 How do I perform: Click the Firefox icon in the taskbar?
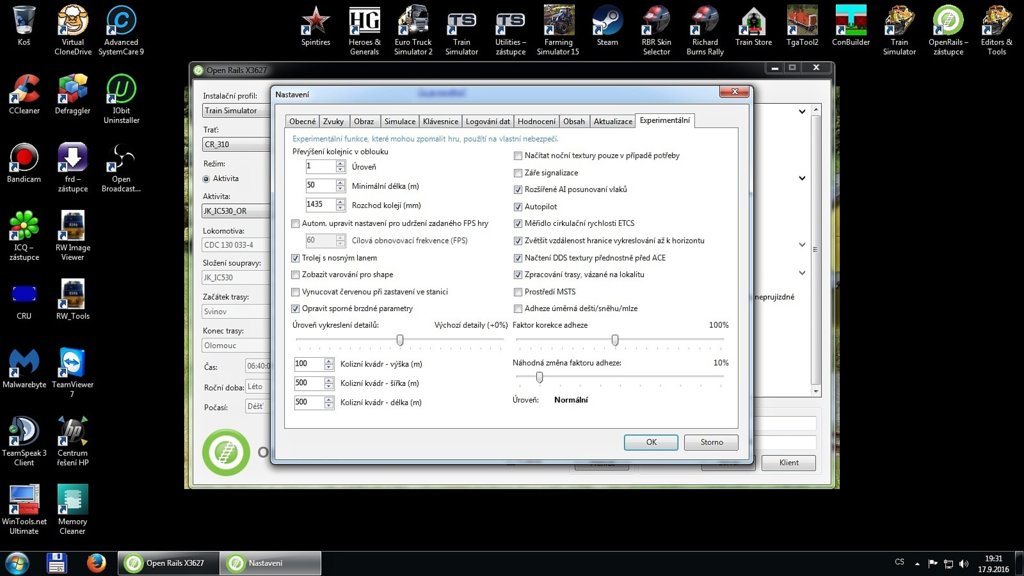pyautogui.click(x=97, y=563)
